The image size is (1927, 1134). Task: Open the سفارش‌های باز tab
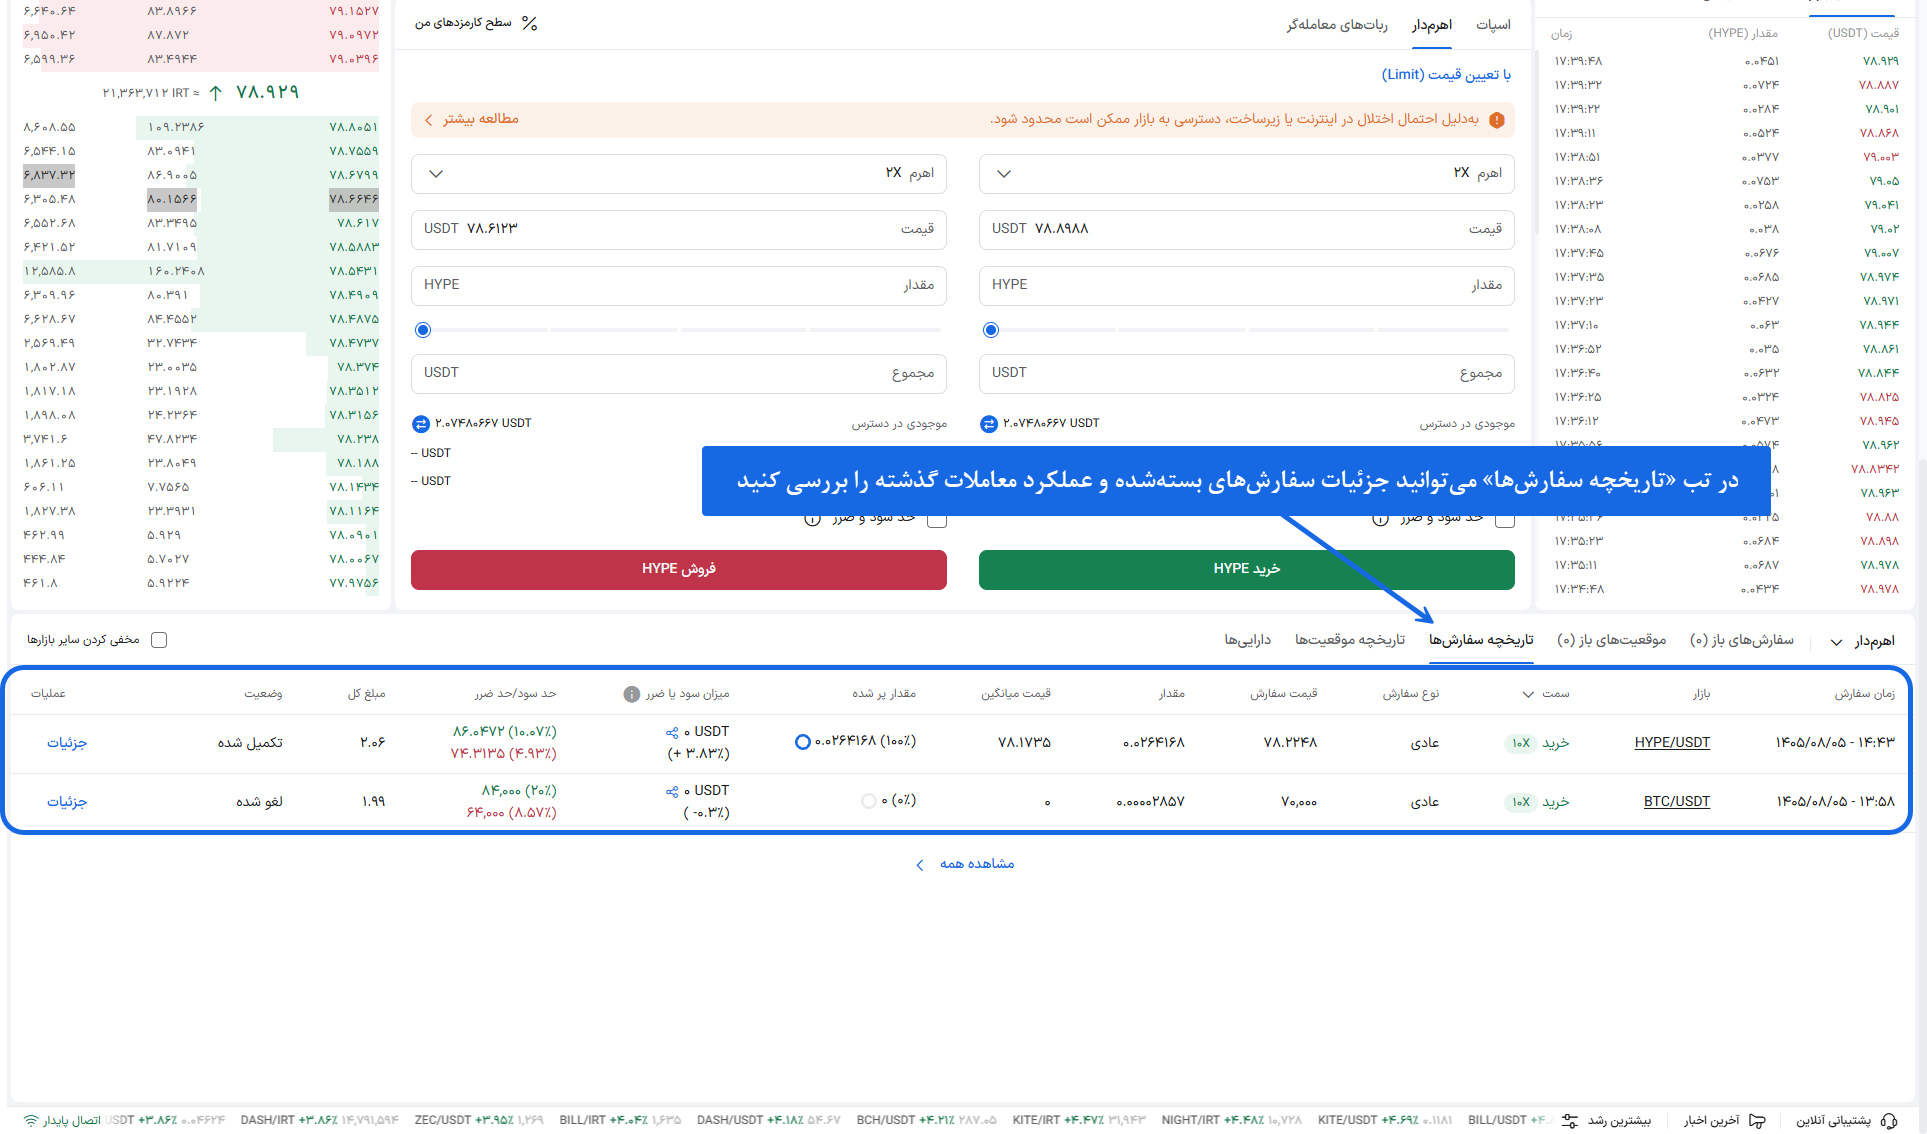pos(1742,640)
